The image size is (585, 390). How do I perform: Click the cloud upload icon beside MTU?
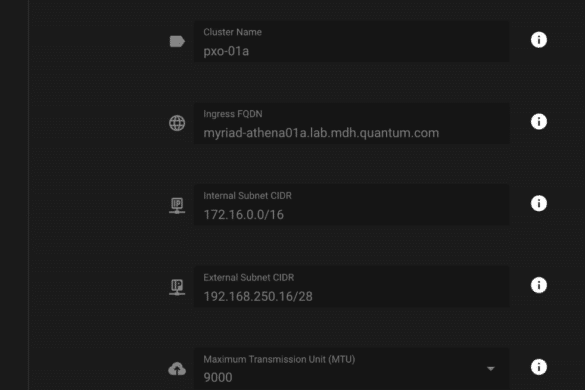177,369
